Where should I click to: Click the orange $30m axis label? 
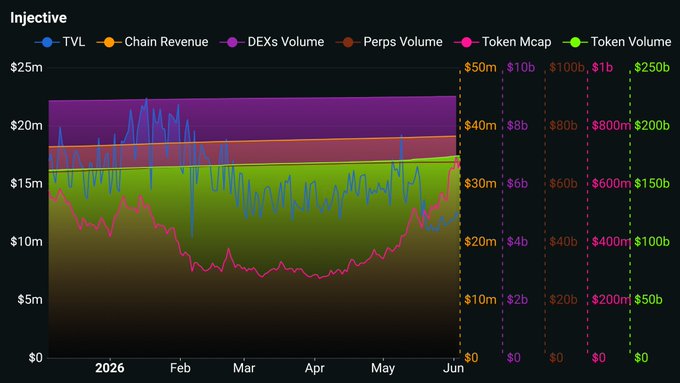[x=480, y=183]
